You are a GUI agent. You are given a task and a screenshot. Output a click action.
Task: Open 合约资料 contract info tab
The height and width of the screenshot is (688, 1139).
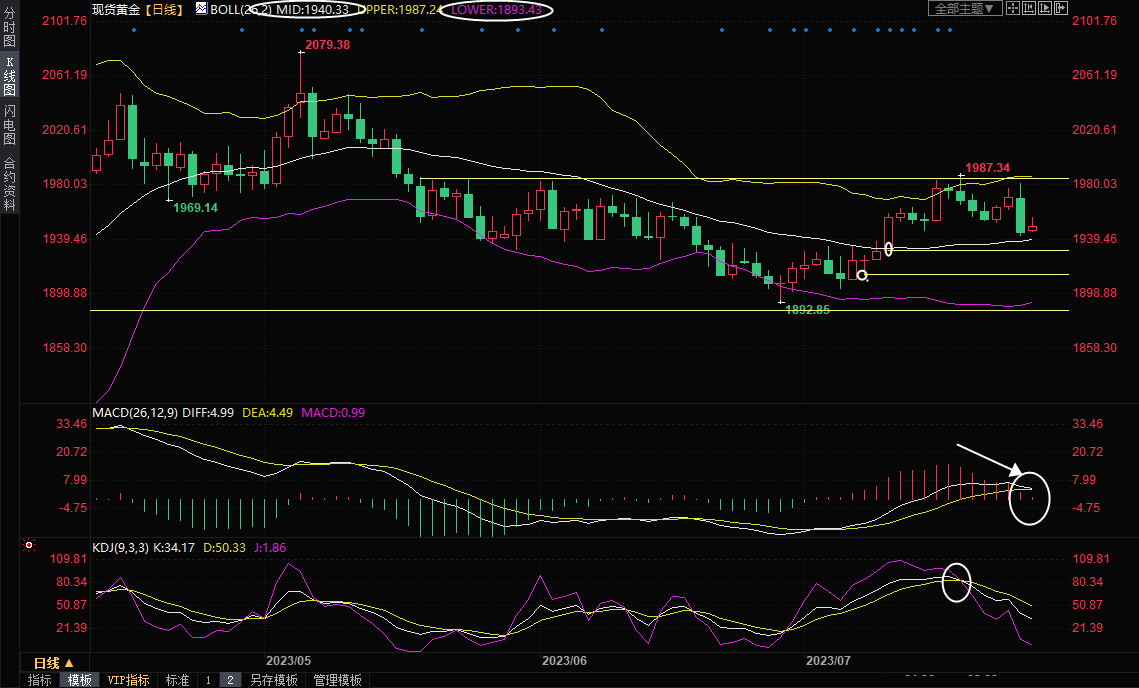[x=9, y=183]
